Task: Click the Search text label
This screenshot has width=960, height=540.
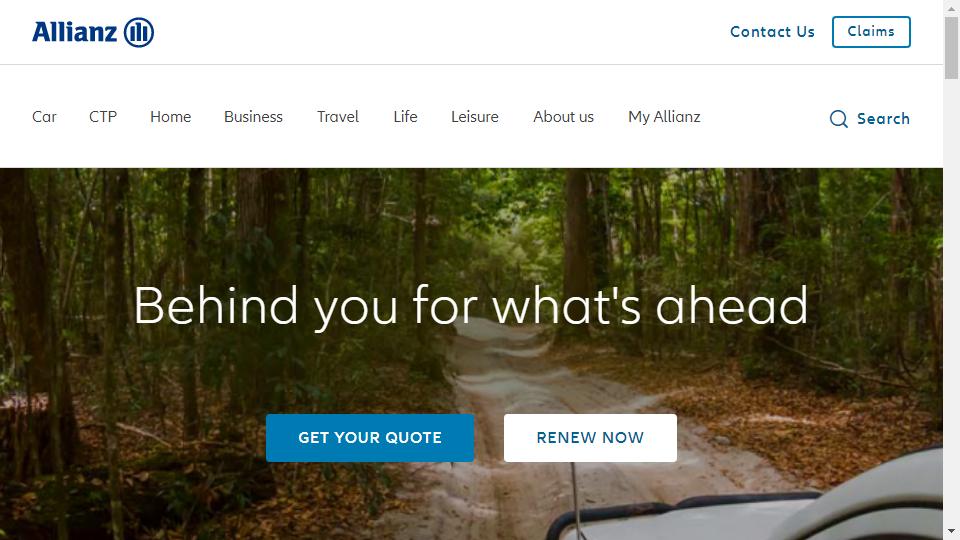Action: point(883,119)
